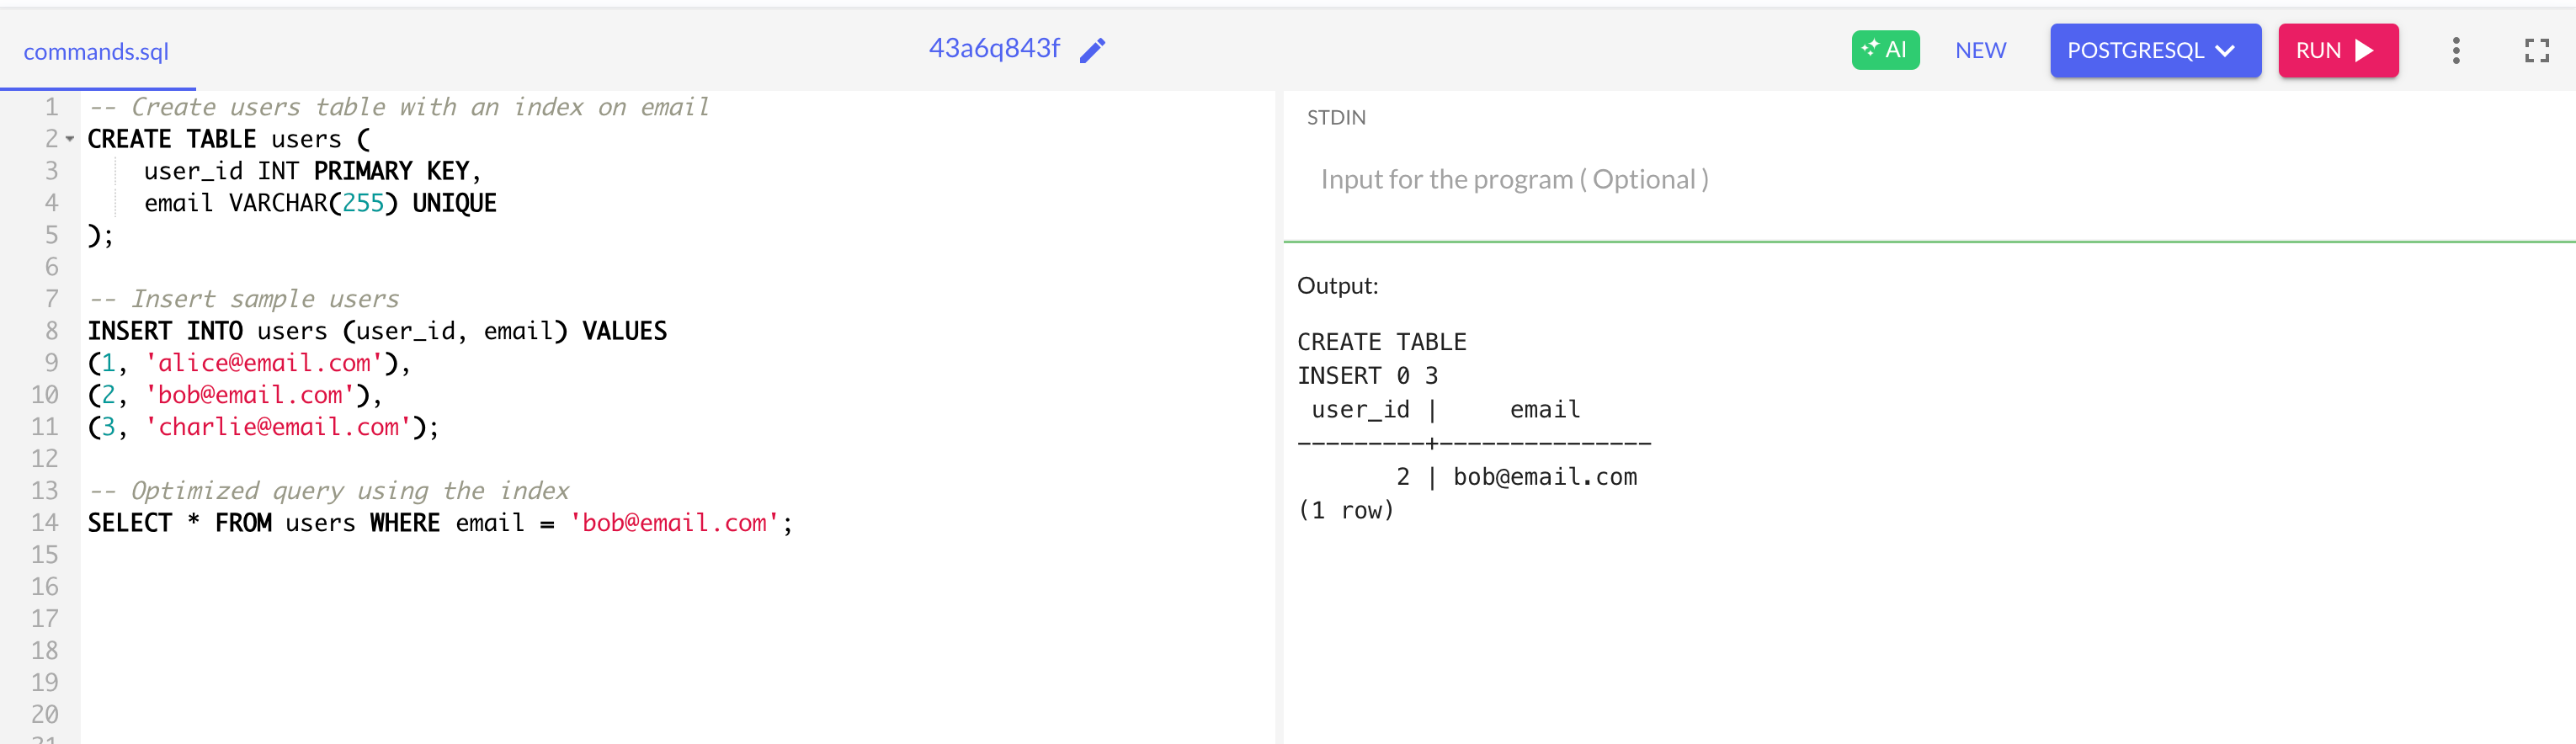Screen dimensions: 2576x744
Task: Click the line 14 SELECT statement
Action: coord(440,523)
